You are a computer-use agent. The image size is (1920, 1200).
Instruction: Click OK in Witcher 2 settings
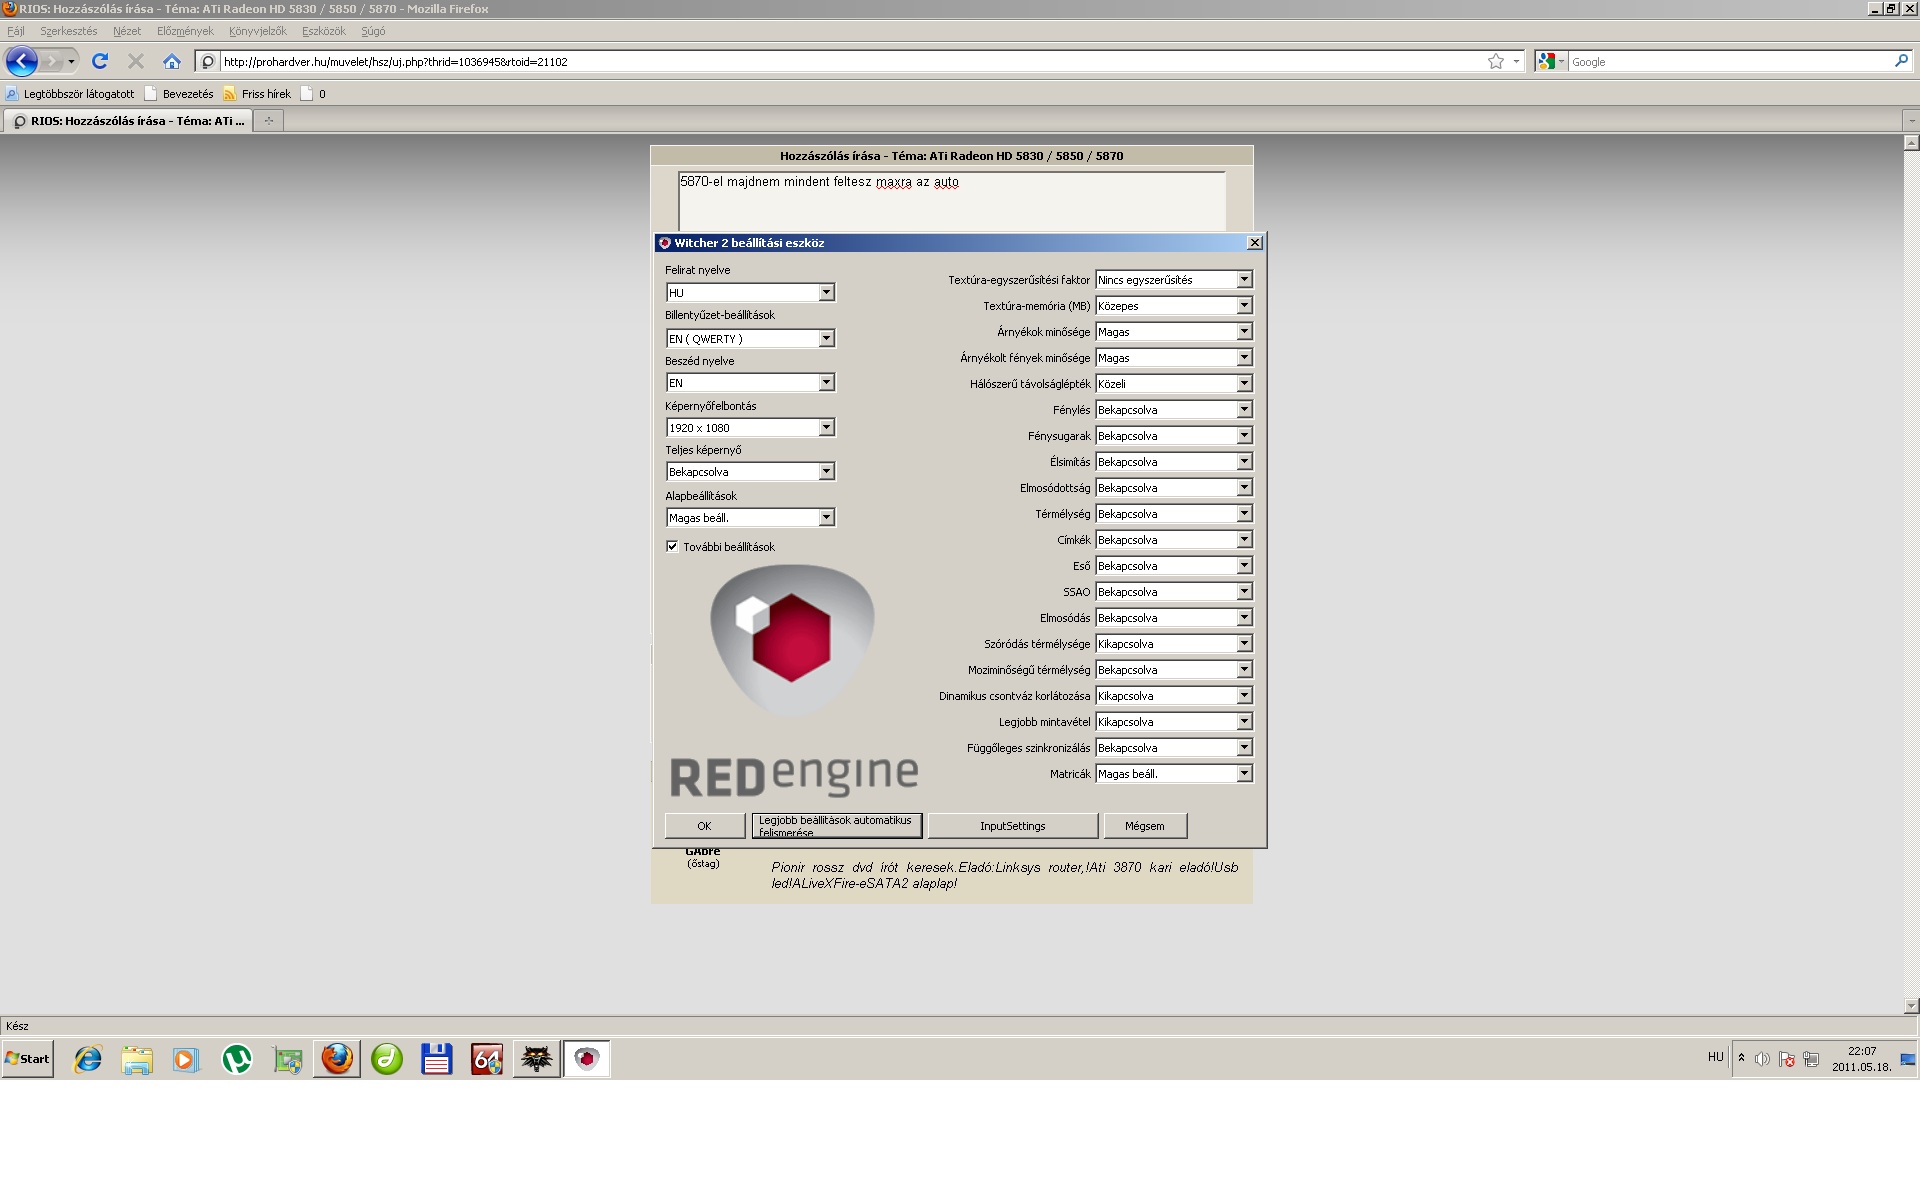705,826
